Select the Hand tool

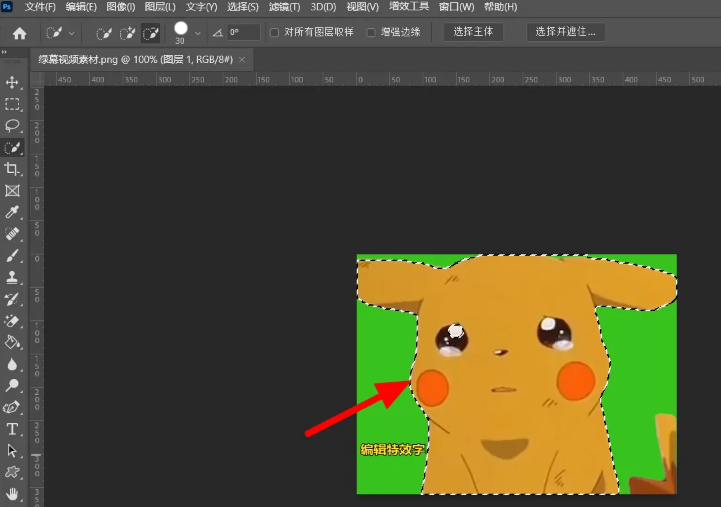[13, 494]
